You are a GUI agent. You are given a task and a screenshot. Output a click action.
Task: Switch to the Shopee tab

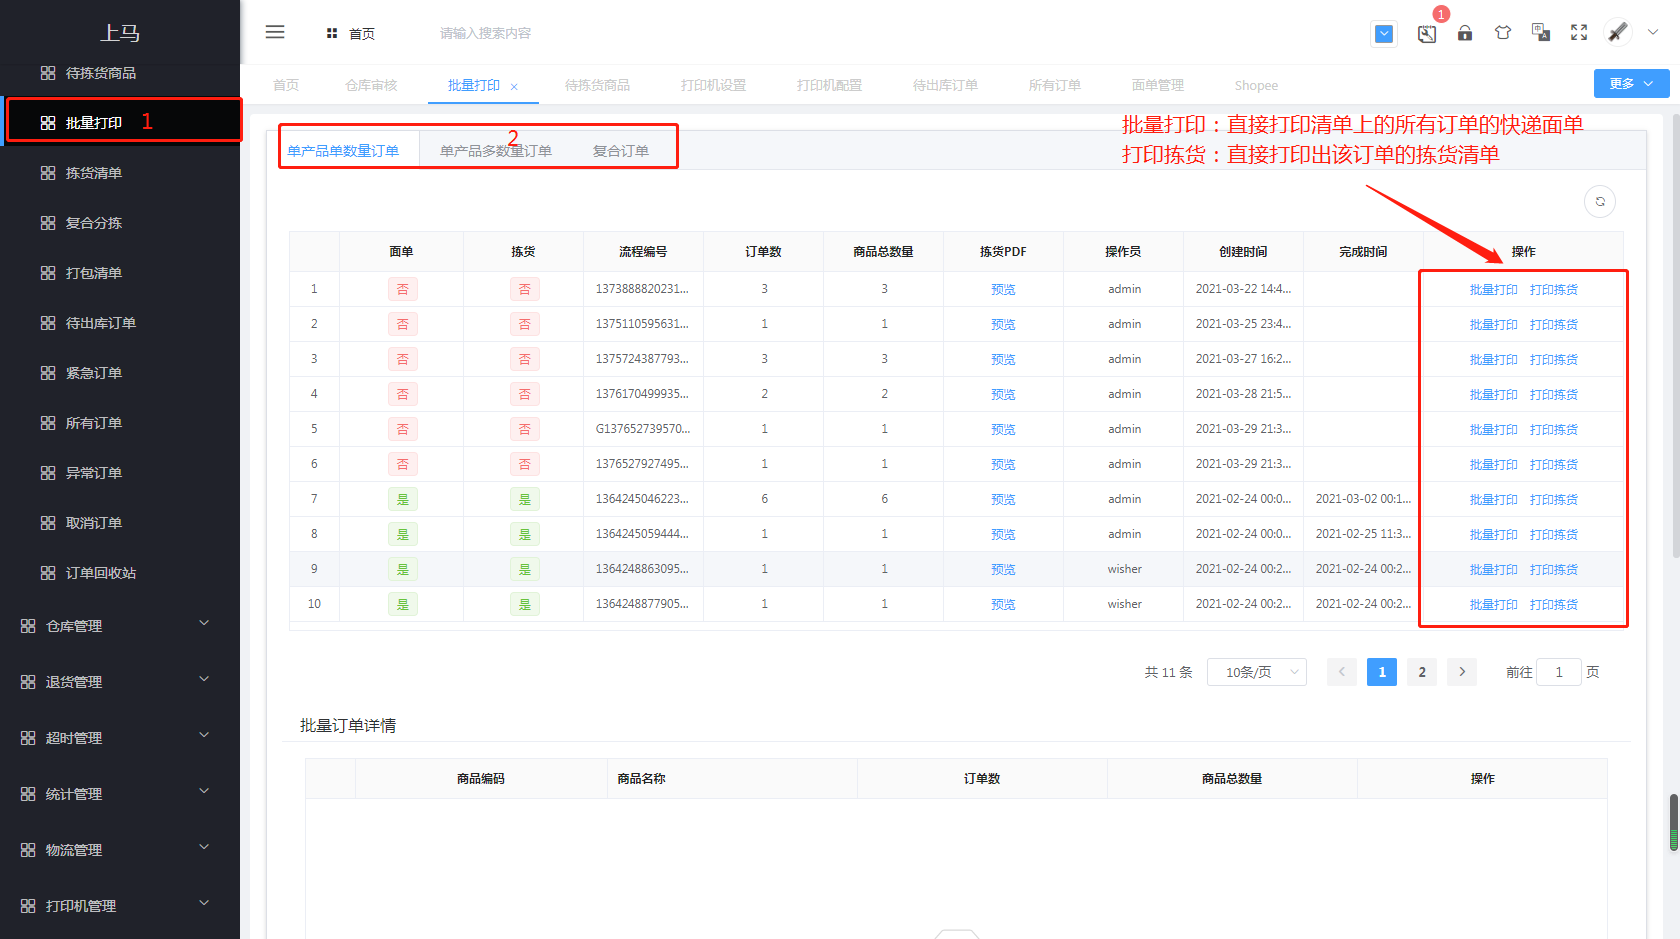point(1256,86)
